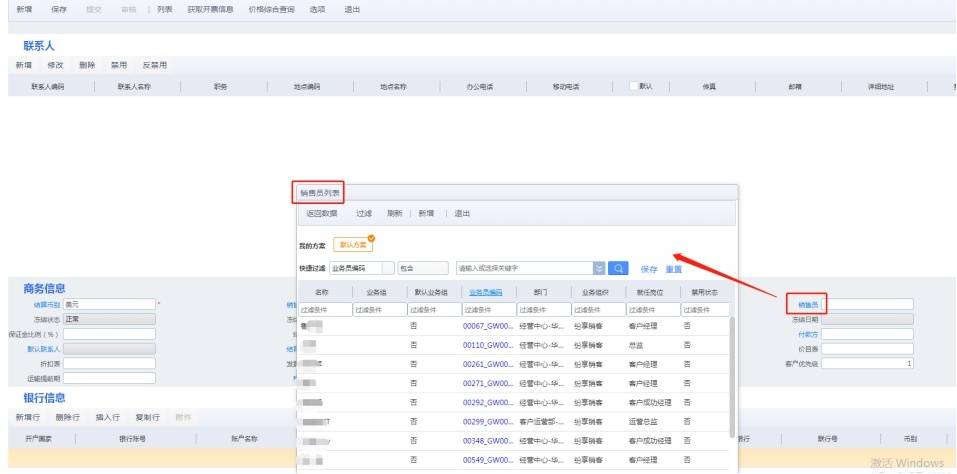Click 刷新 in the salesperson list toolbar
The image size is (957, 474).
[394, 214]
